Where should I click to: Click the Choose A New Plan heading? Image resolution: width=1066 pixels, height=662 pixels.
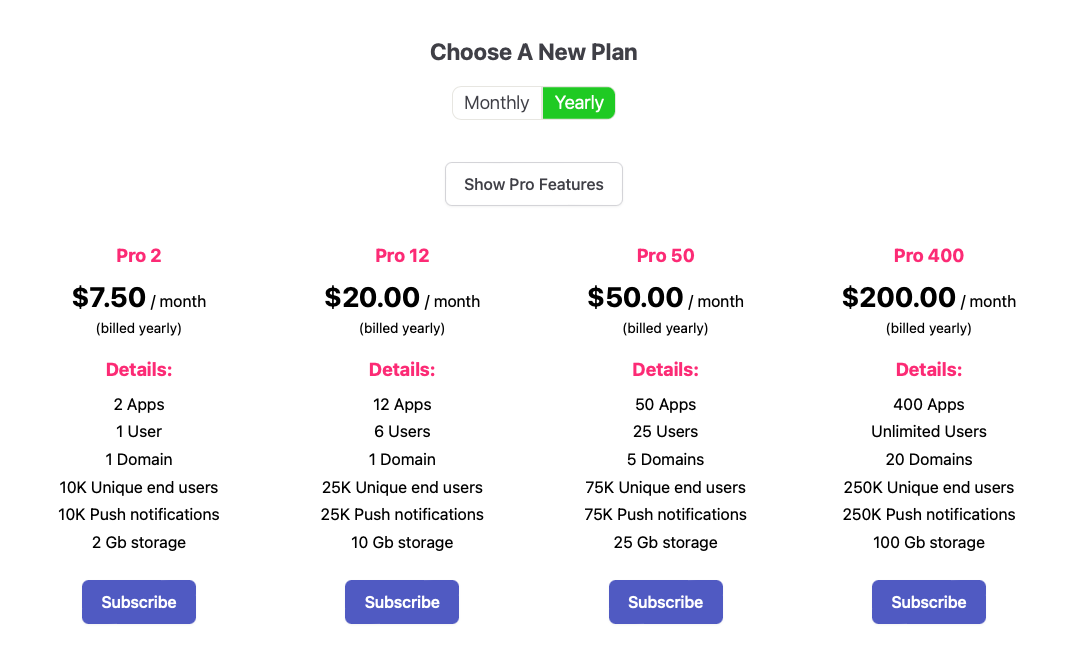tap(533, 52)
